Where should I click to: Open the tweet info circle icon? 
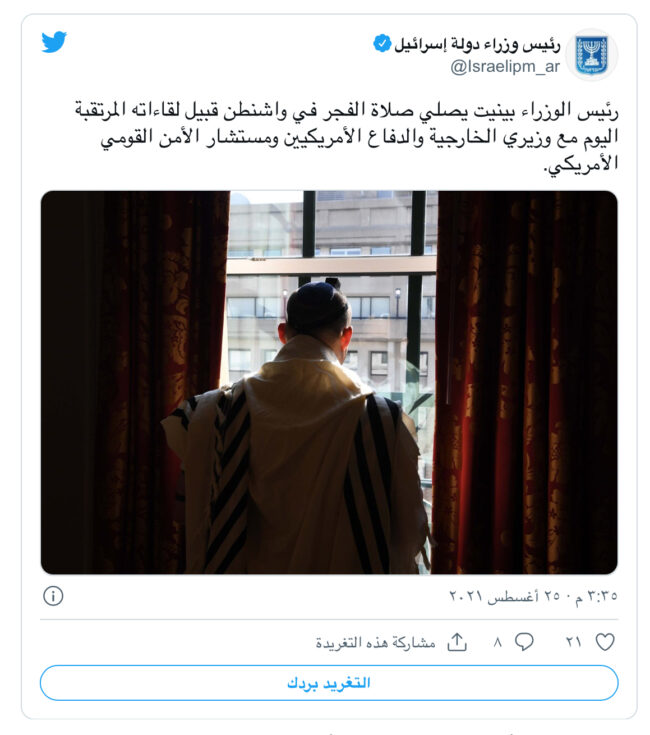53,596
